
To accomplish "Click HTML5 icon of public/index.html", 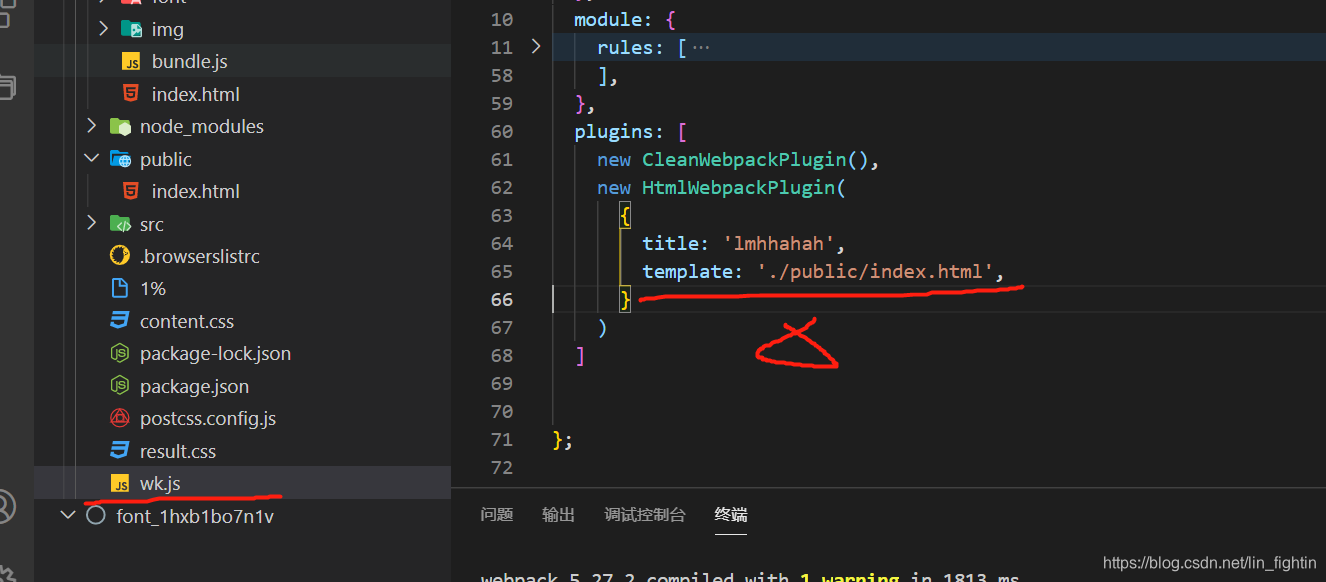I will 131,191.
